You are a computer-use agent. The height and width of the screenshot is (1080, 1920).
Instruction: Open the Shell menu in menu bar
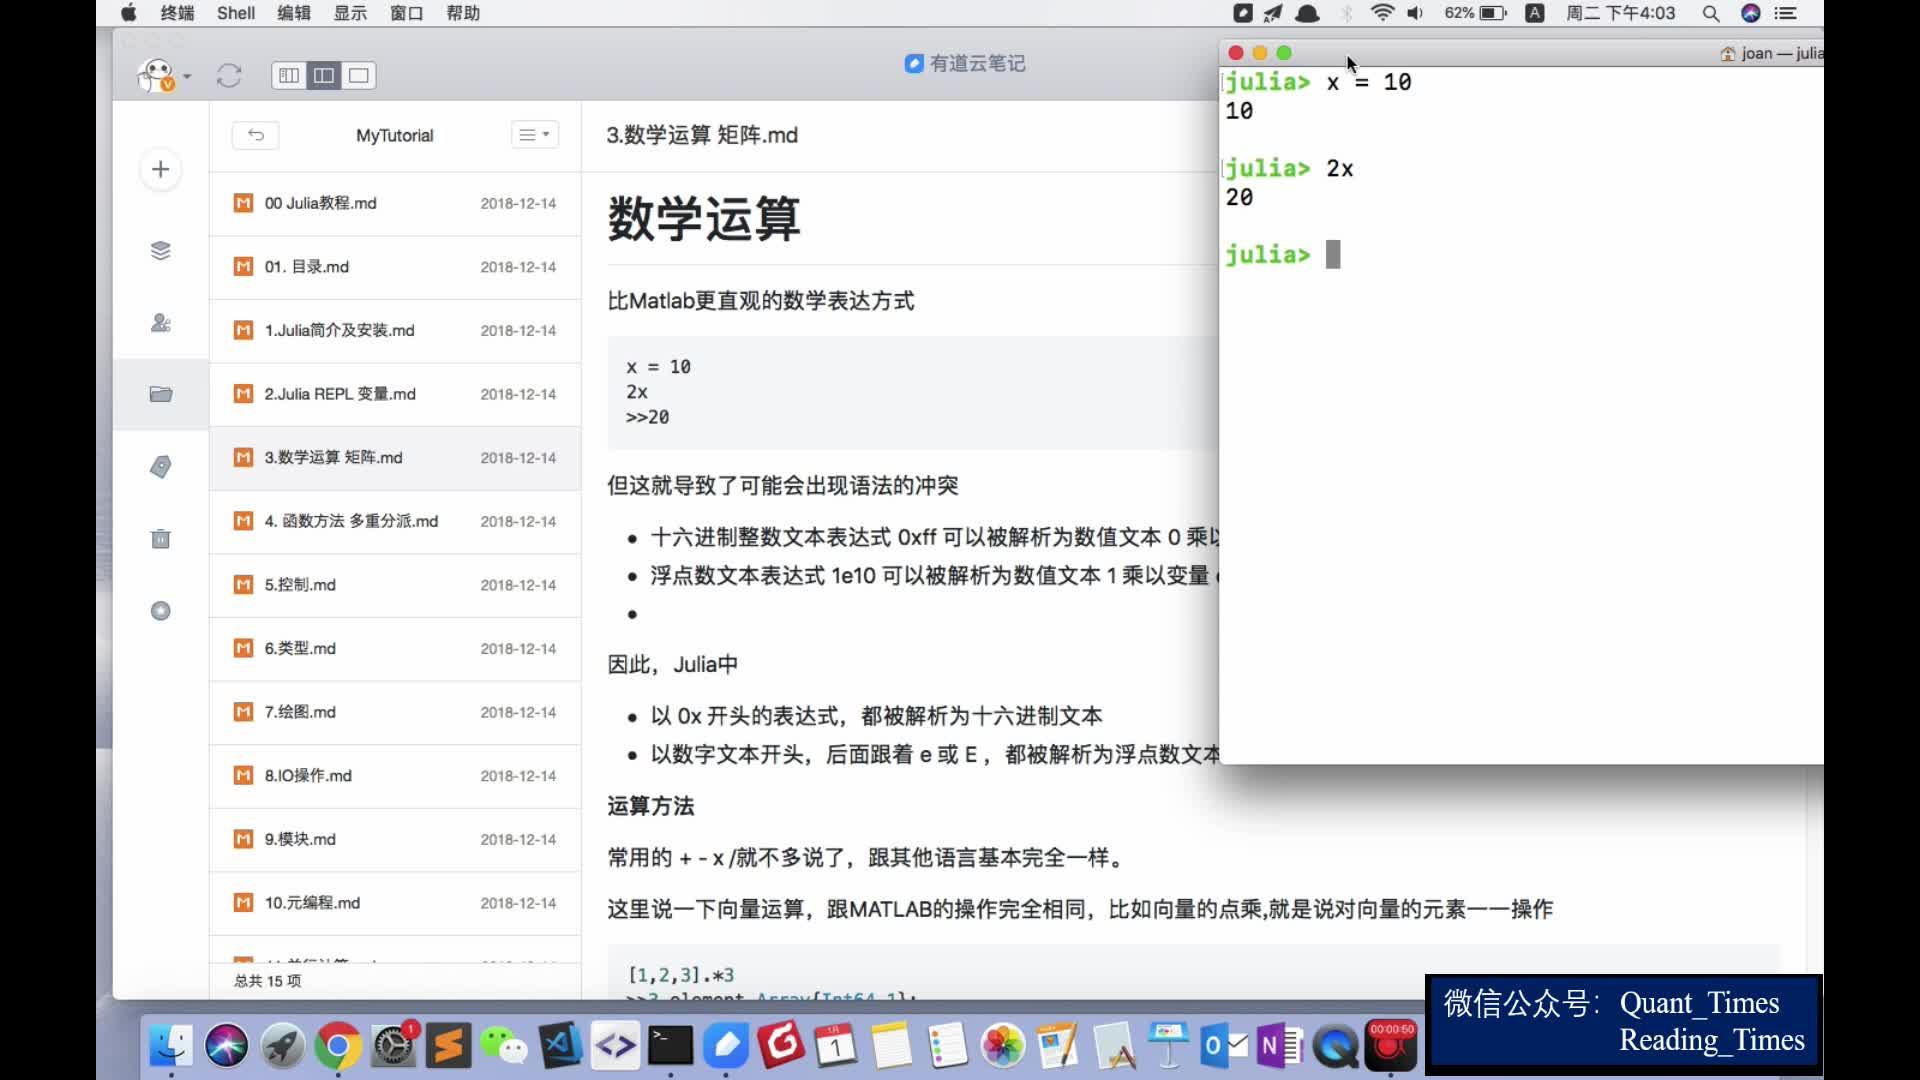[236, 13]
